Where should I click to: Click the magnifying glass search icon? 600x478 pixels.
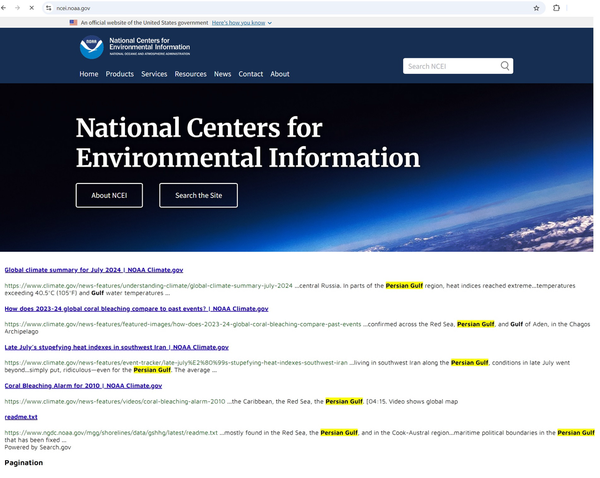505,66
